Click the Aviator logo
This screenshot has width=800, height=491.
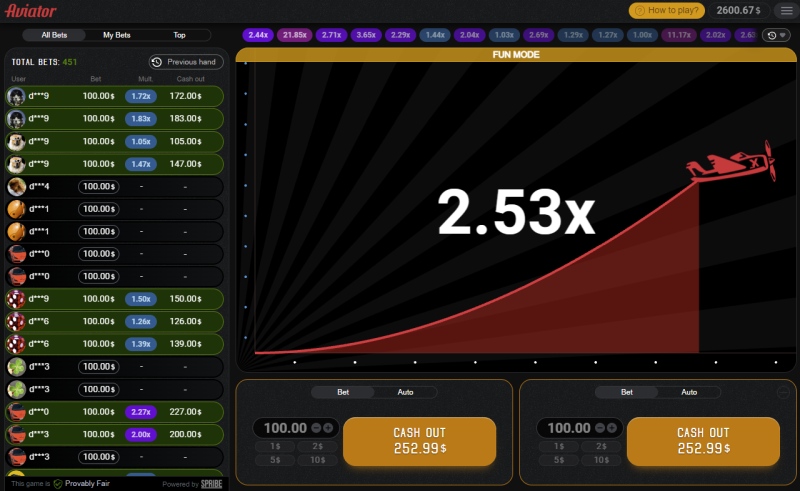click(x=31, y=10)
